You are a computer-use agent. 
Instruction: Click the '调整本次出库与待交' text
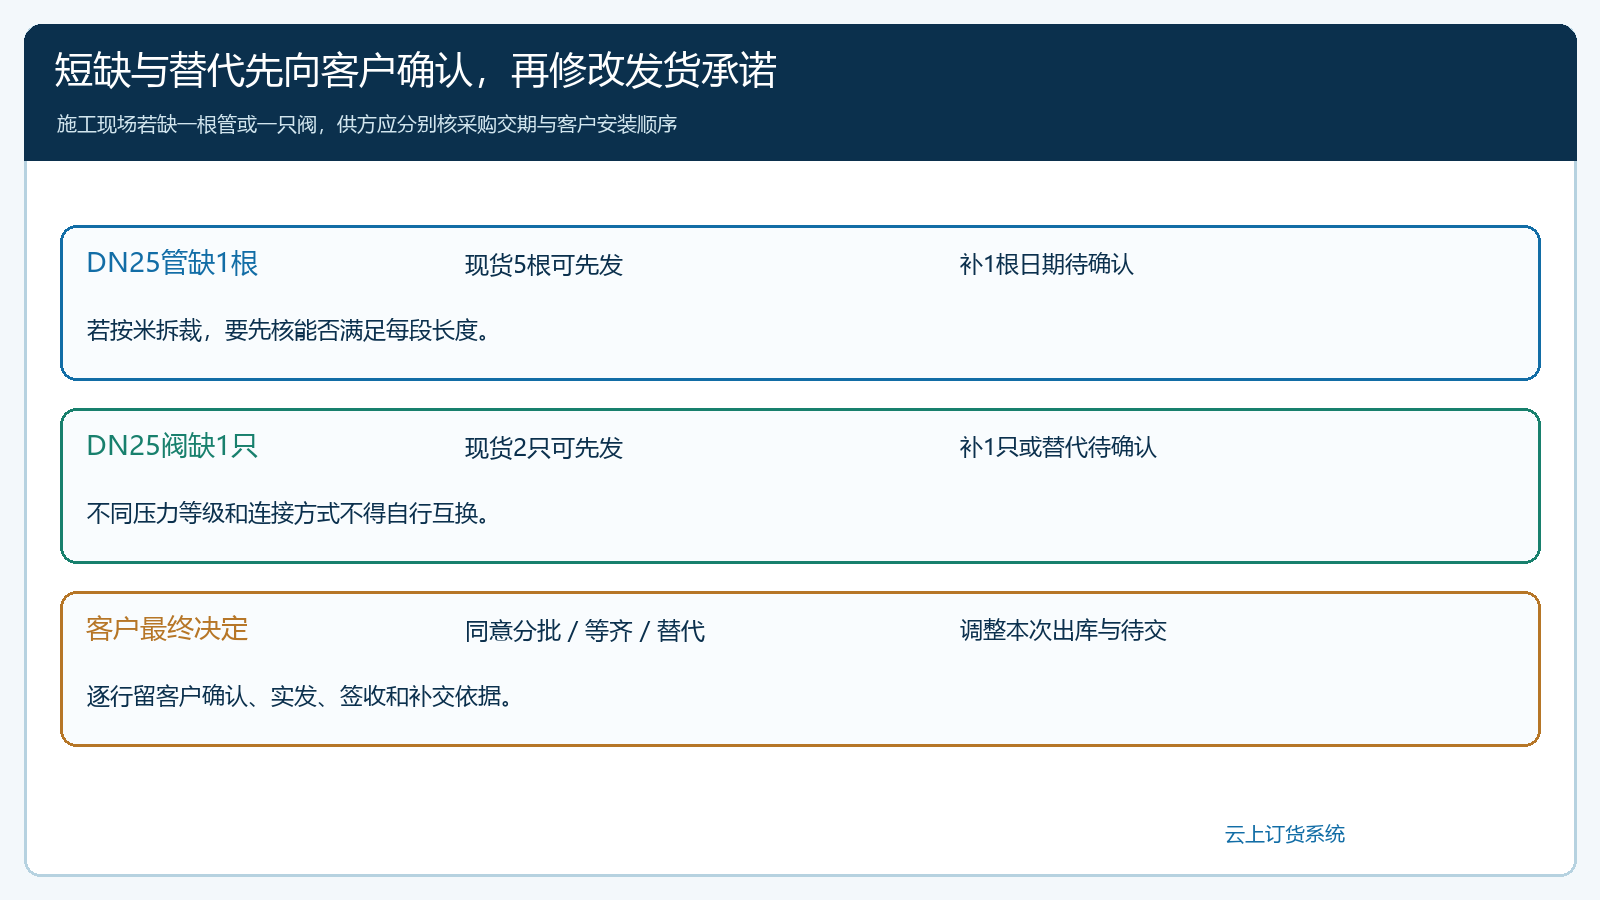[x=1063, y=630]
